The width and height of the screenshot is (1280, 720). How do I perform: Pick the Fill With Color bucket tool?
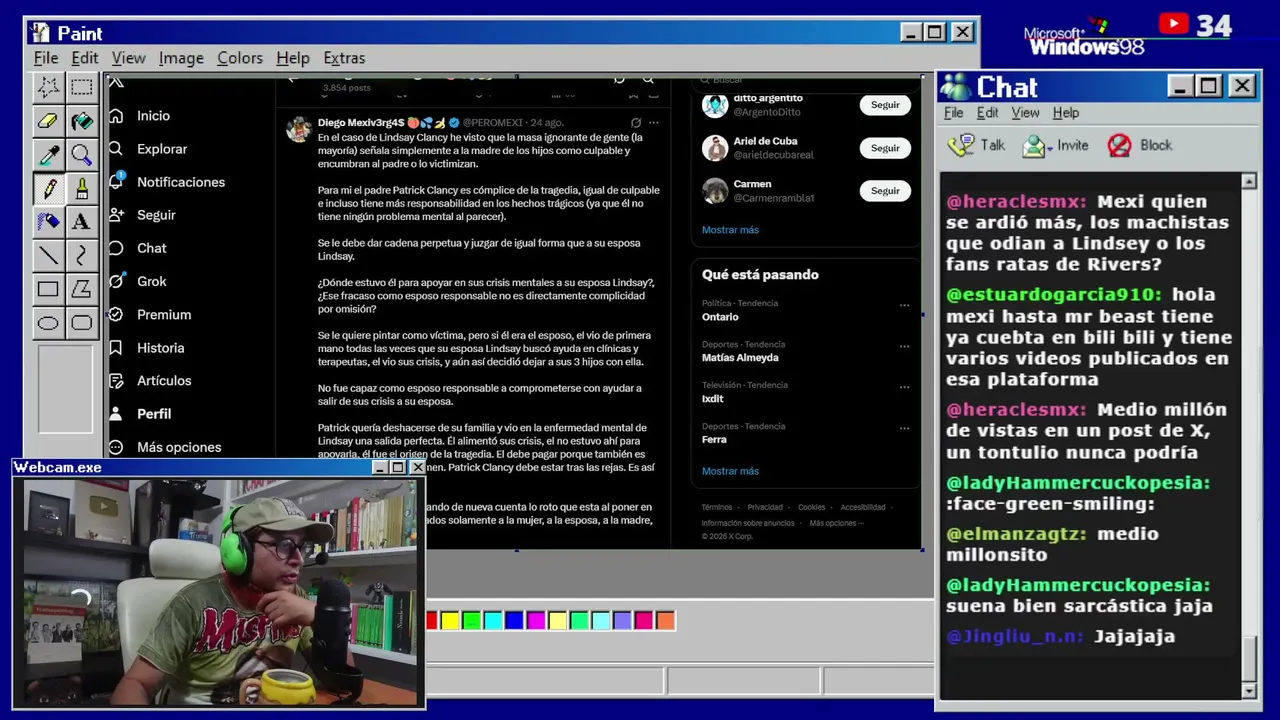click(x=81, y=121)
